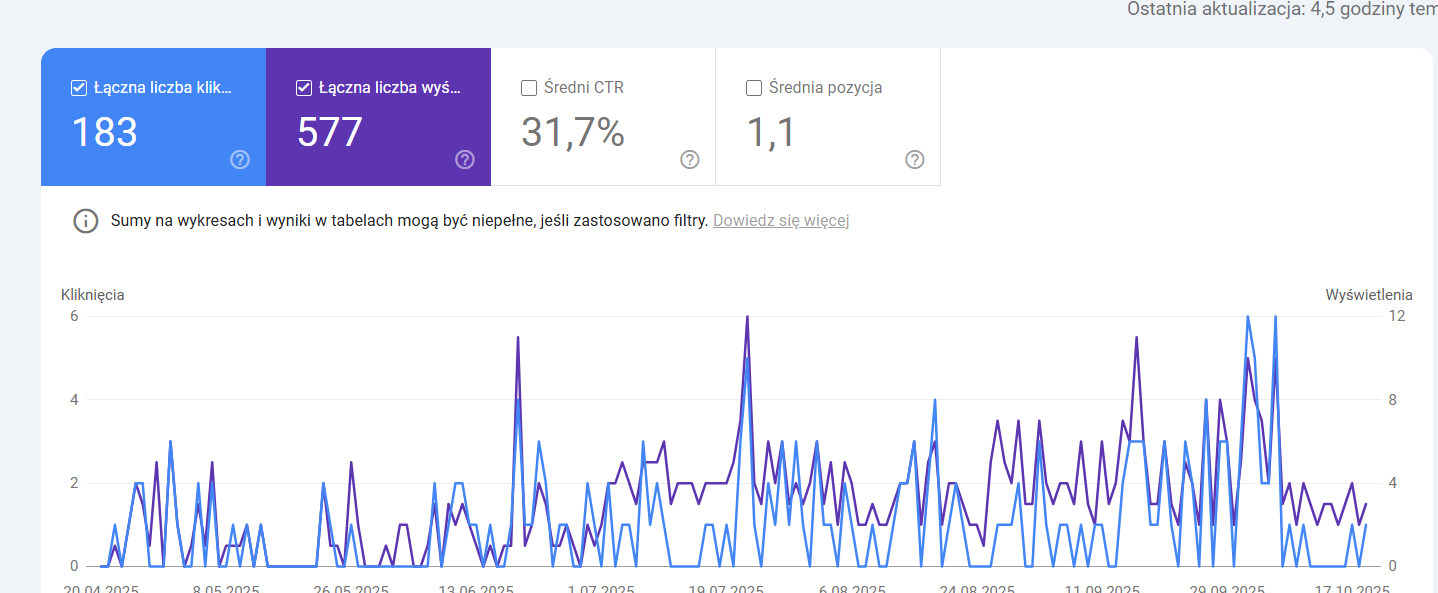Click info icon beside filter notice text

(86, 221)
